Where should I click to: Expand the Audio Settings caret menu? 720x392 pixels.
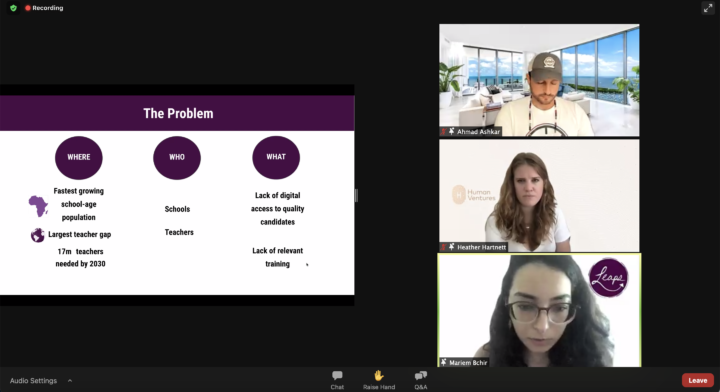tap(70, 381)
